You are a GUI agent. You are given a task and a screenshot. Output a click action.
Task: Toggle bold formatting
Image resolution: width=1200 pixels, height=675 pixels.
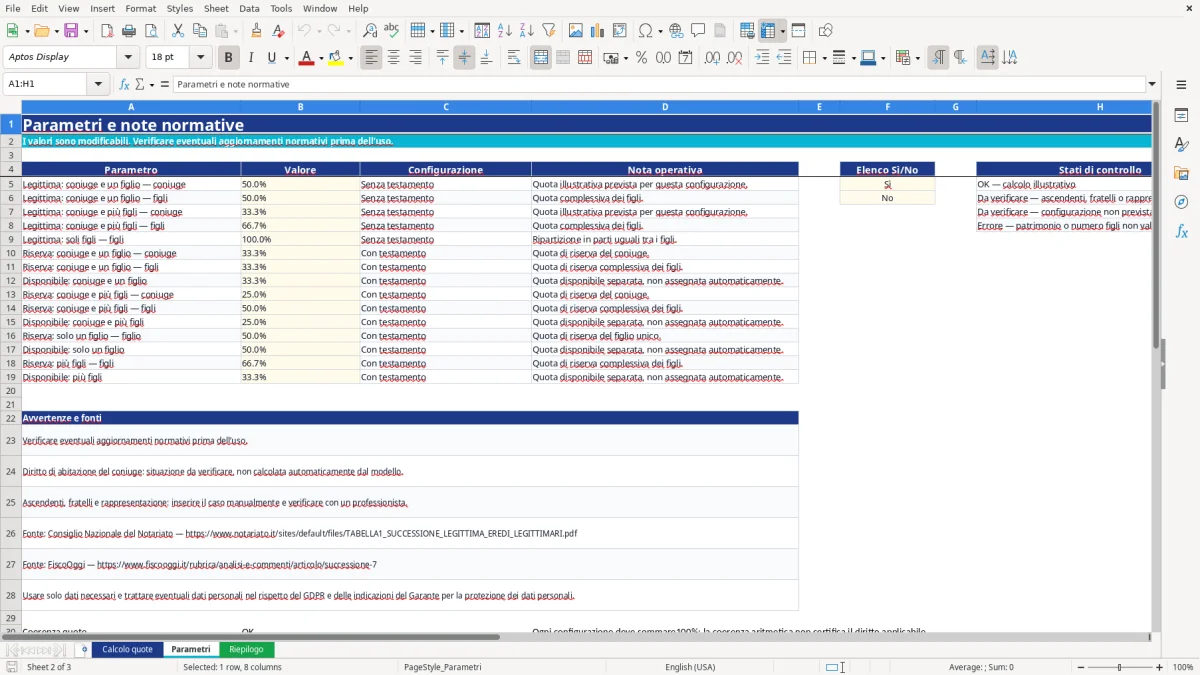coord(229,58)
